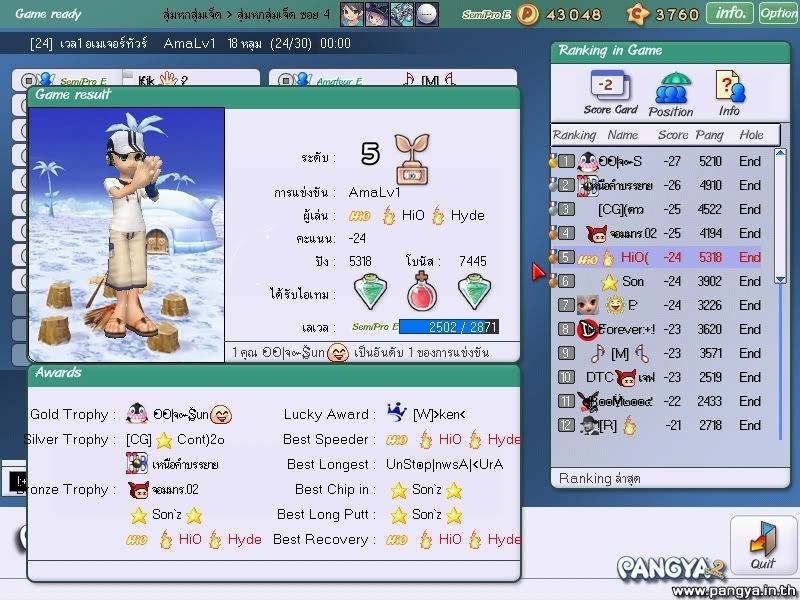The height and width of the screenshot is (600, 800).
Task: Click the ranking list scroll down arrow
Action: tap(780, 279)
